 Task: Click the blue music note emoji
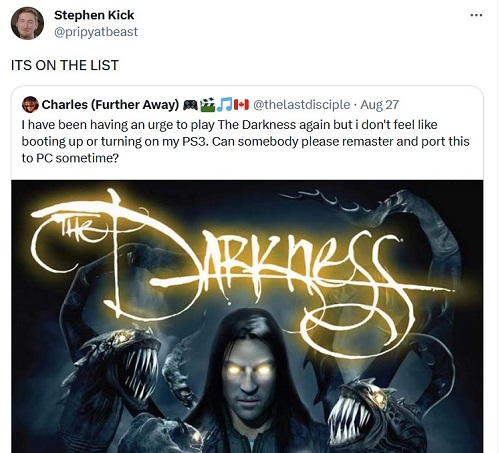click(224, 104)
